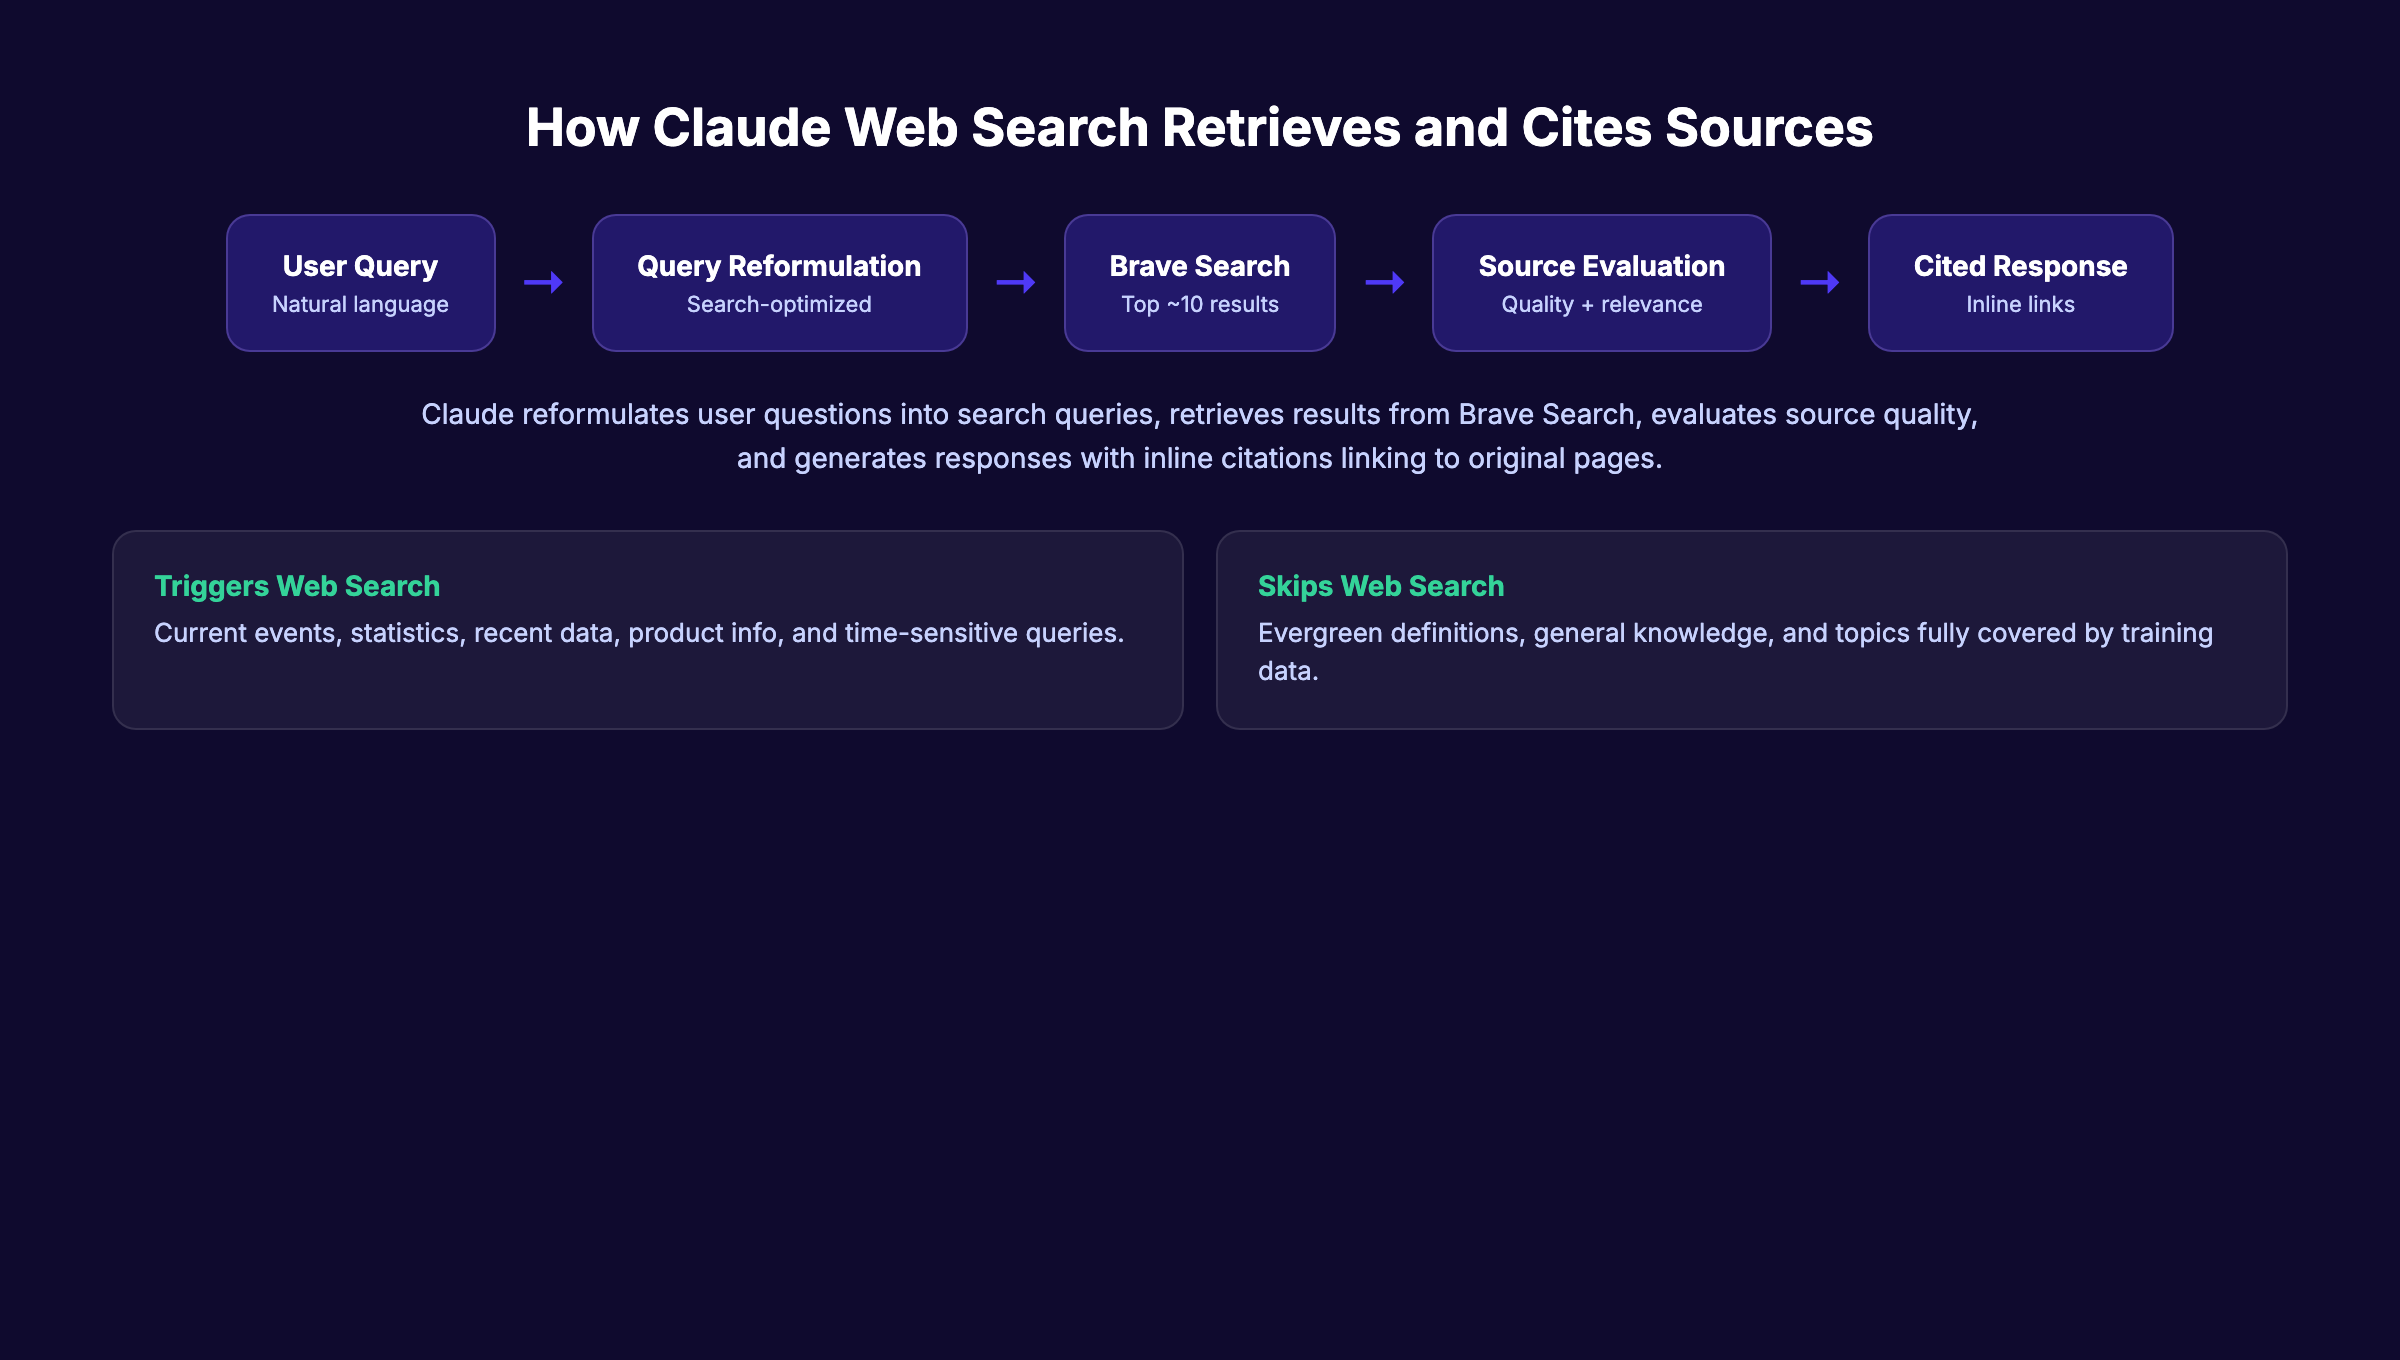Image resolution: width=2400 pixels, height=1360 pixels.
Task: Click the Triggers Web Search heading
Action: [296, 586]
